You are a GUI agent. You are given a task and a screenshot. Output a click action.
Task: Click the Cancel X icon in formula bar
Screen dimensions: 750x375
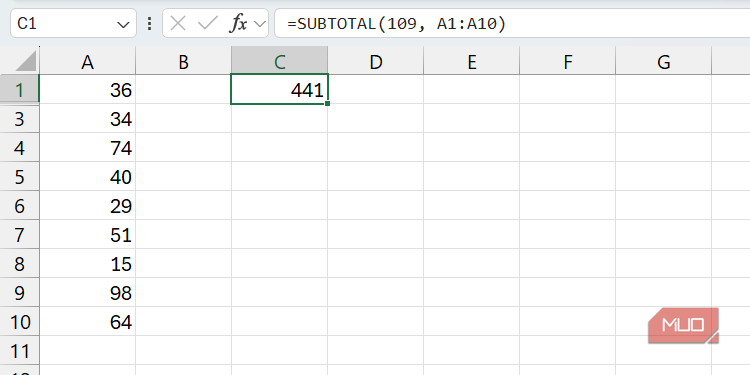(x=178, y=23)
